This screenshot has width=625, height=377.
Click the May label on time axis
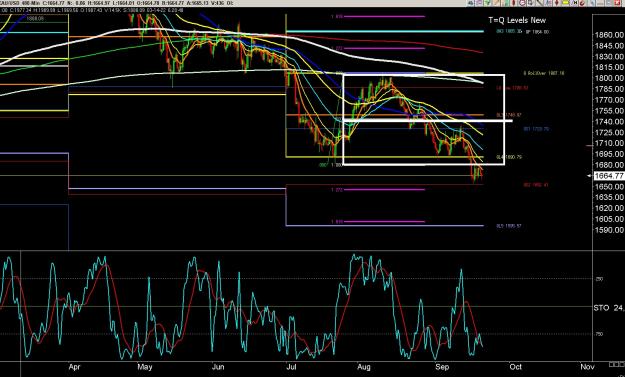point(144,367)
